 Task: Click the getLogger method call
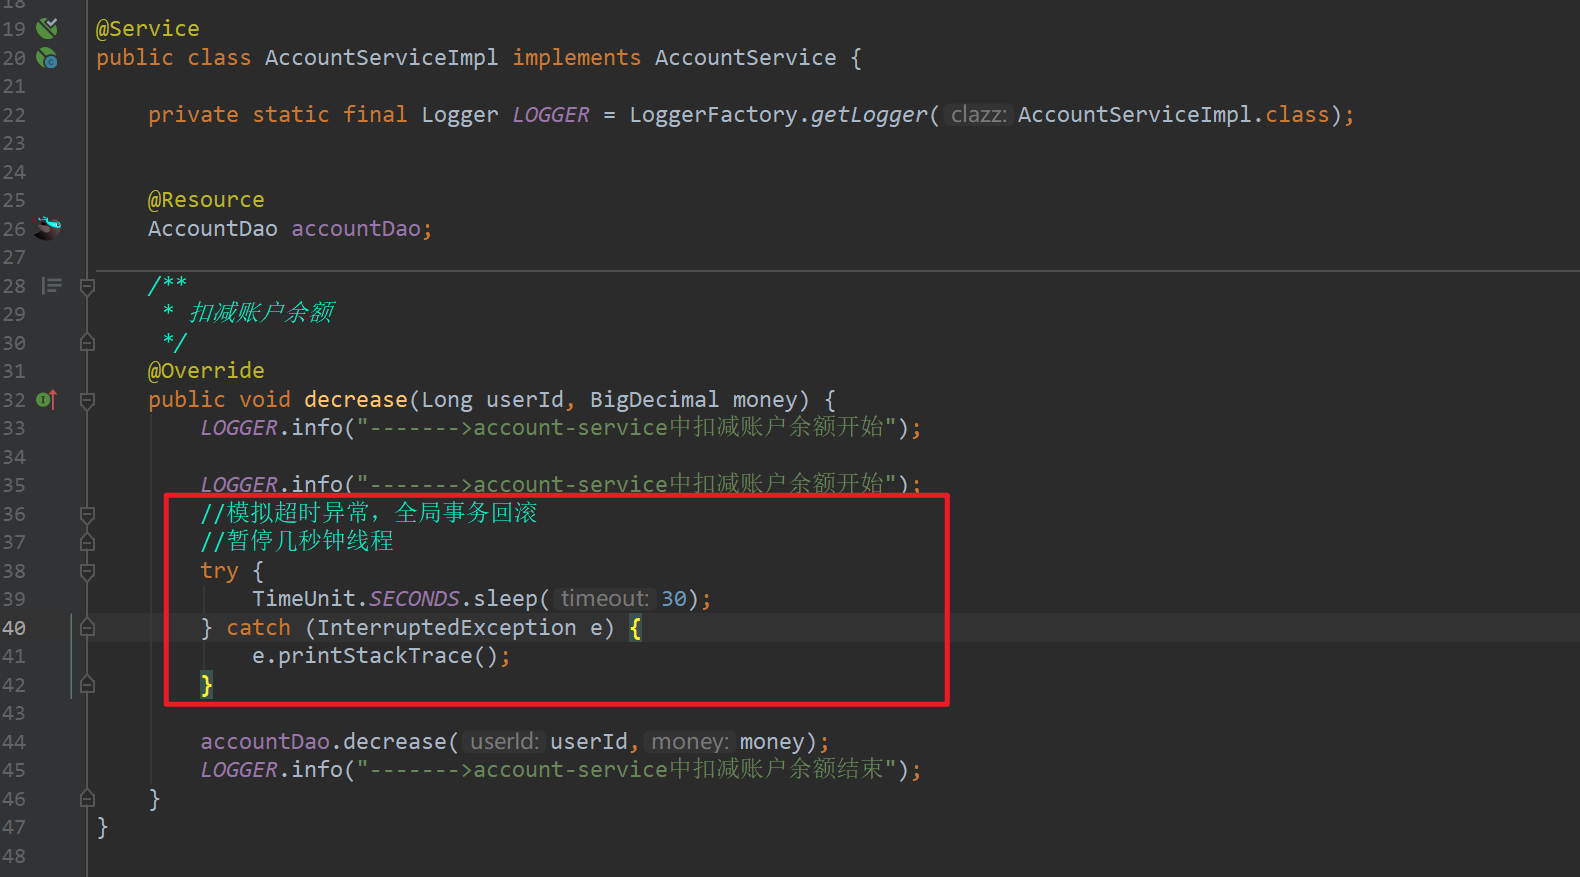pyautogui.click(x=869, y=115)
